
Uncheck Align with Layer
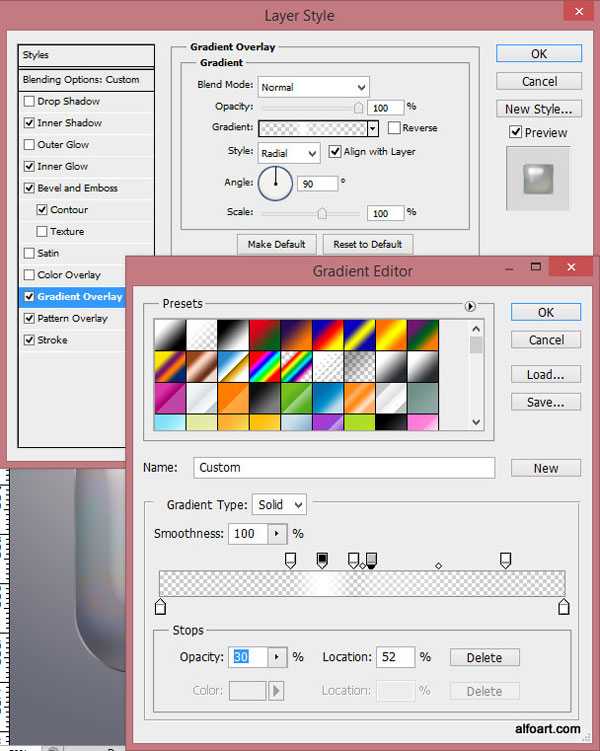[x=335, y=152]
